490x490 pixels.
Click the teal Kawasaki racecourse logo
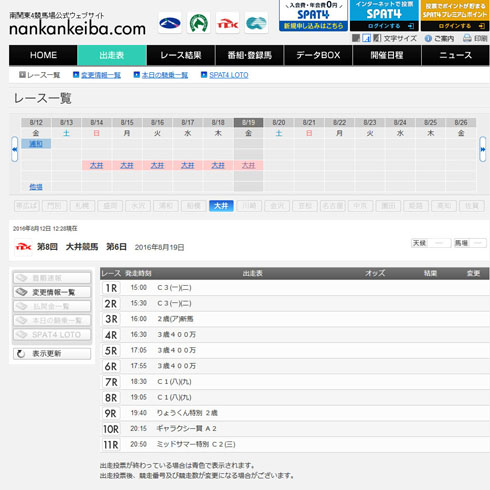click(256, 23)
